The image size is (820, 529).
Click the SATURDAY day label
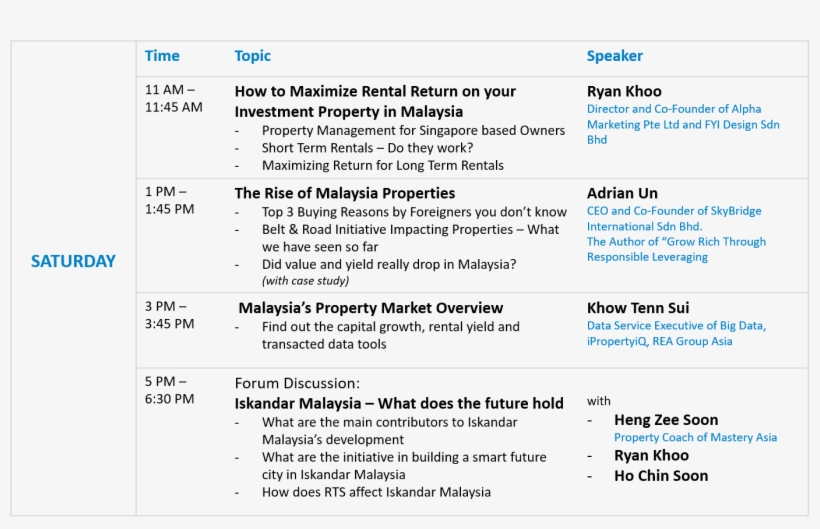[73, 261]
